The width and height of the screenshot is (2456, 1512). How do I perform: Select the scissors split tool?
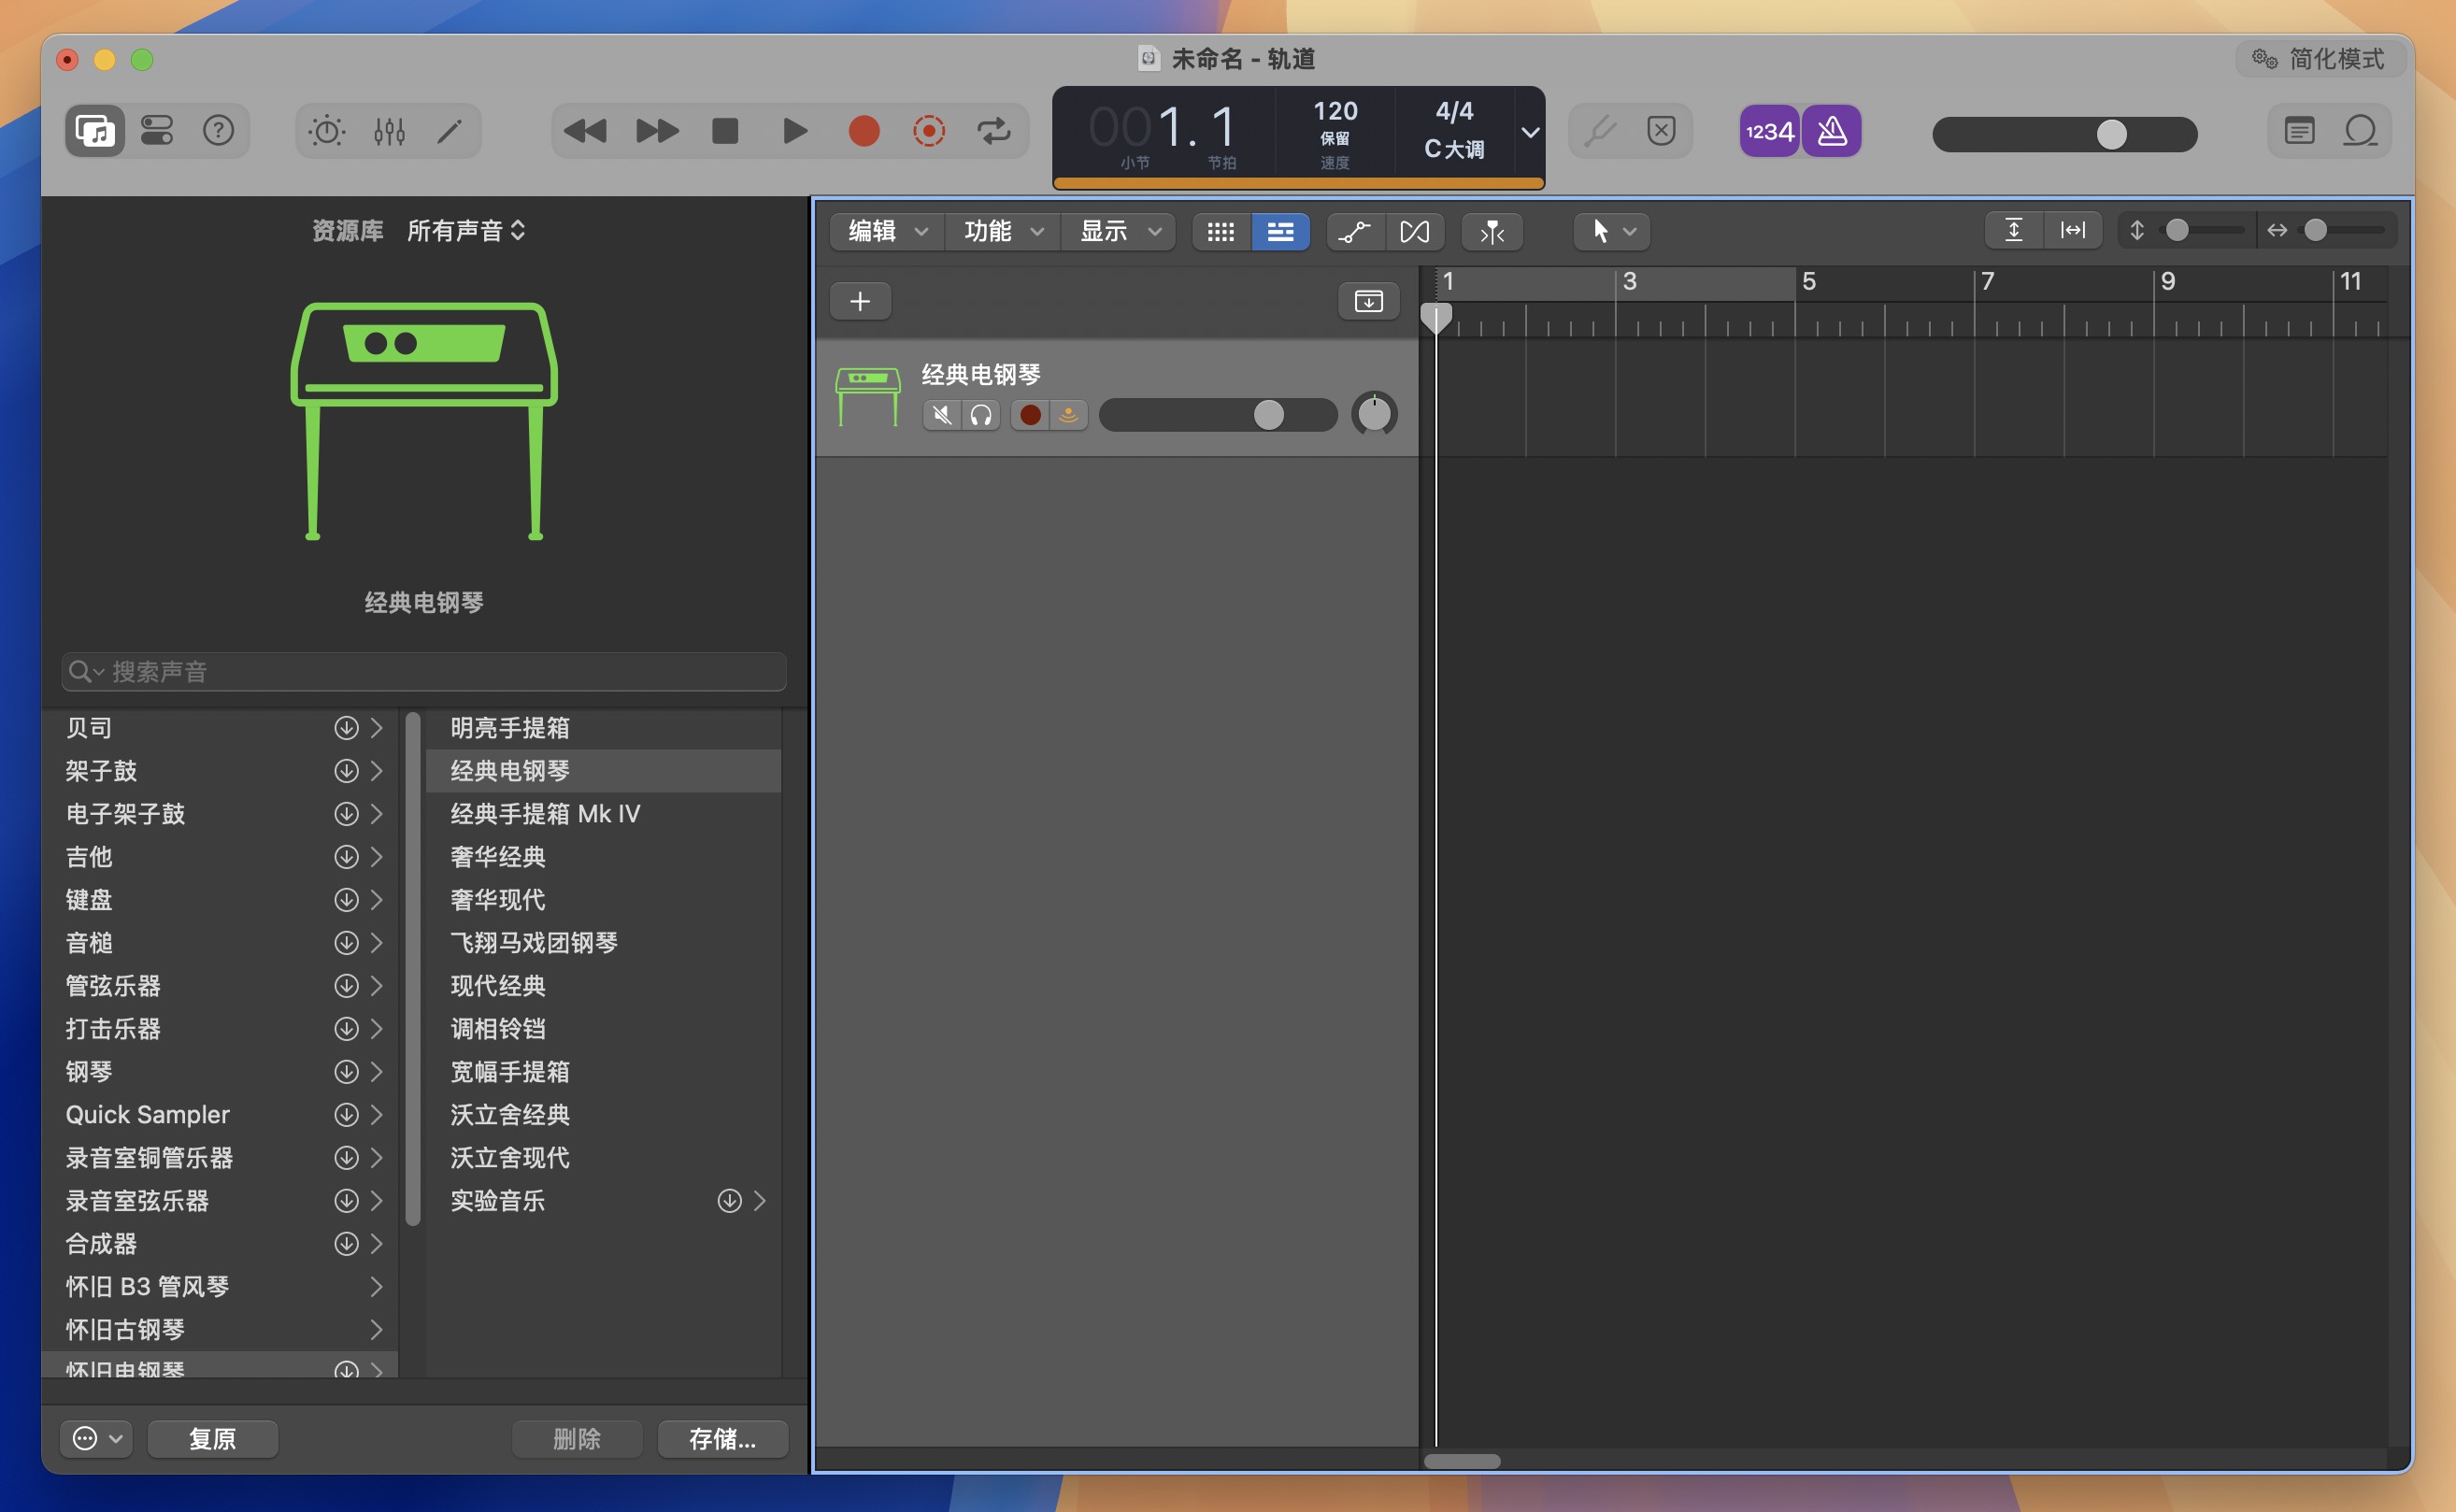point(1492,230)
